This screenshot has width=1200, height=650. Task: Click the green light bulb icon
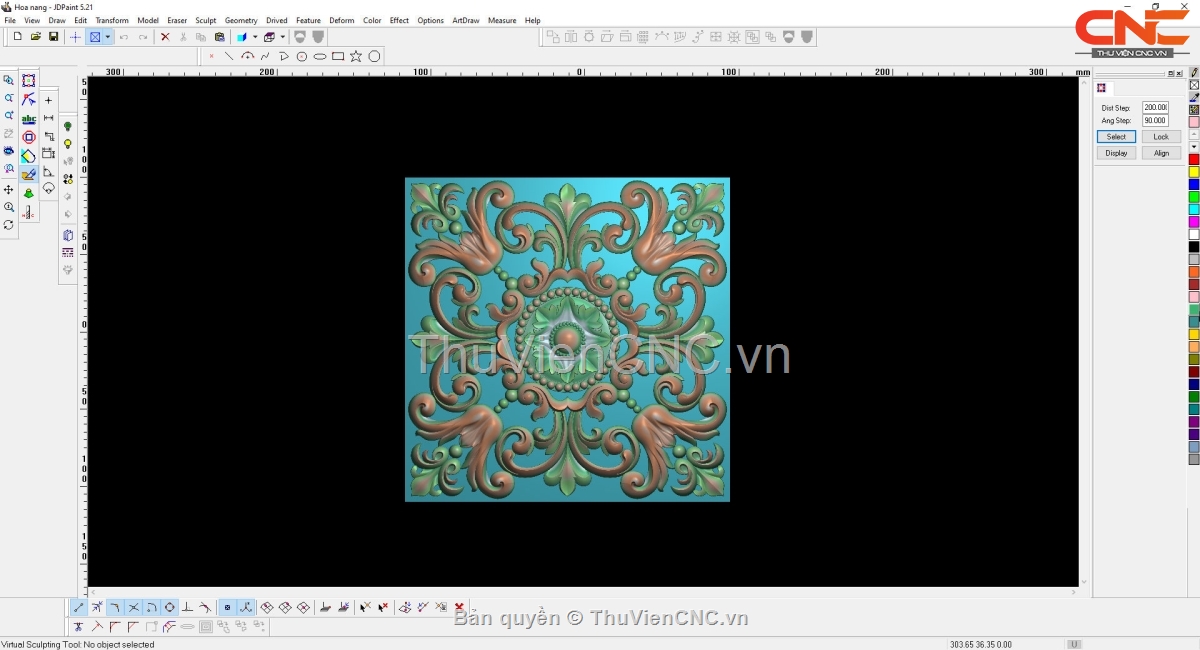(68, 126)
